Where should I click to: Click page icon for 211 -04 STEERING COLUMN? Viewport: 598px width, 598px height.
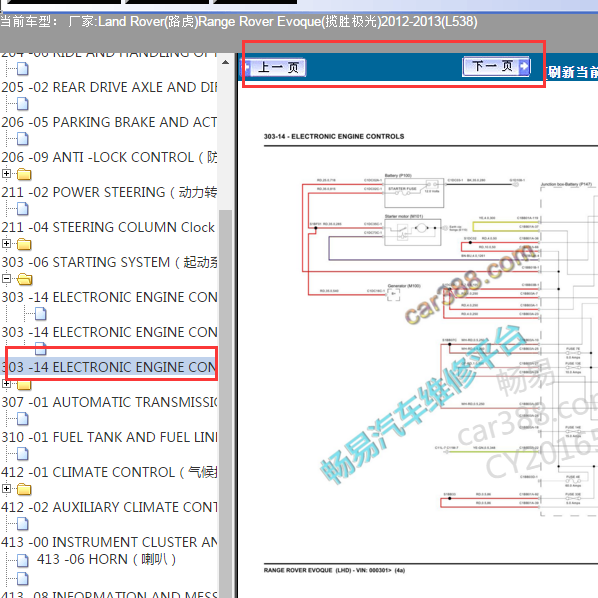click(23, 209)
